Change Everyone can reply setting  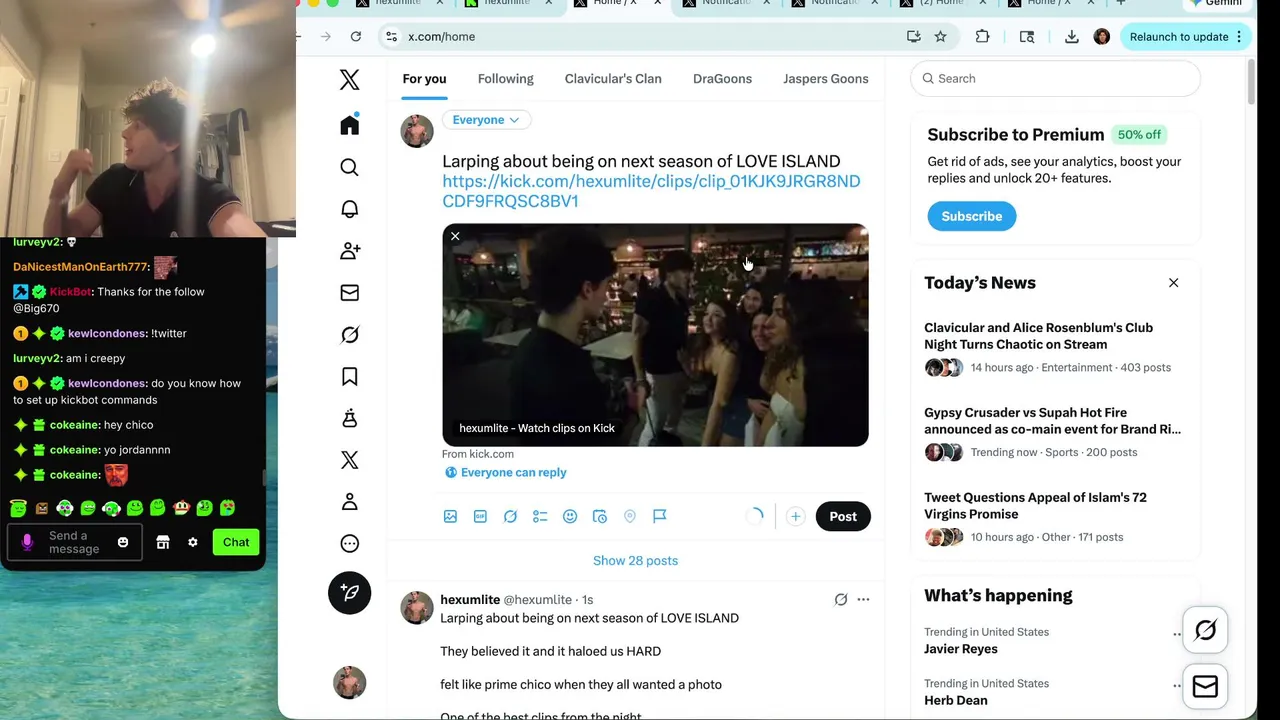pos(505,472)
